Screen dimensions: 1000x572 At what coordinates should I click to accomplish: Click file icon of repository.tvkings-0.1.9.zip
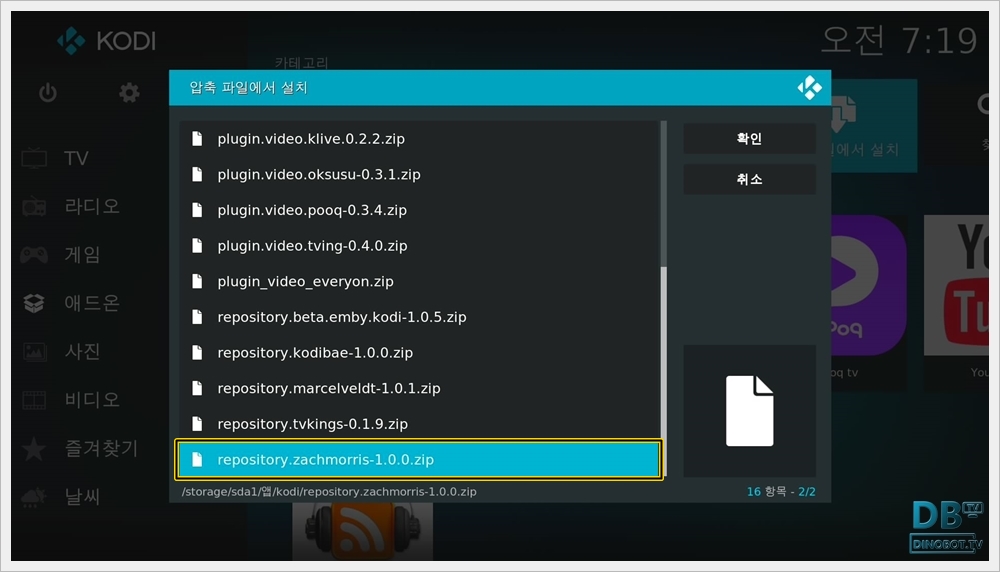[x=197, y=424]
